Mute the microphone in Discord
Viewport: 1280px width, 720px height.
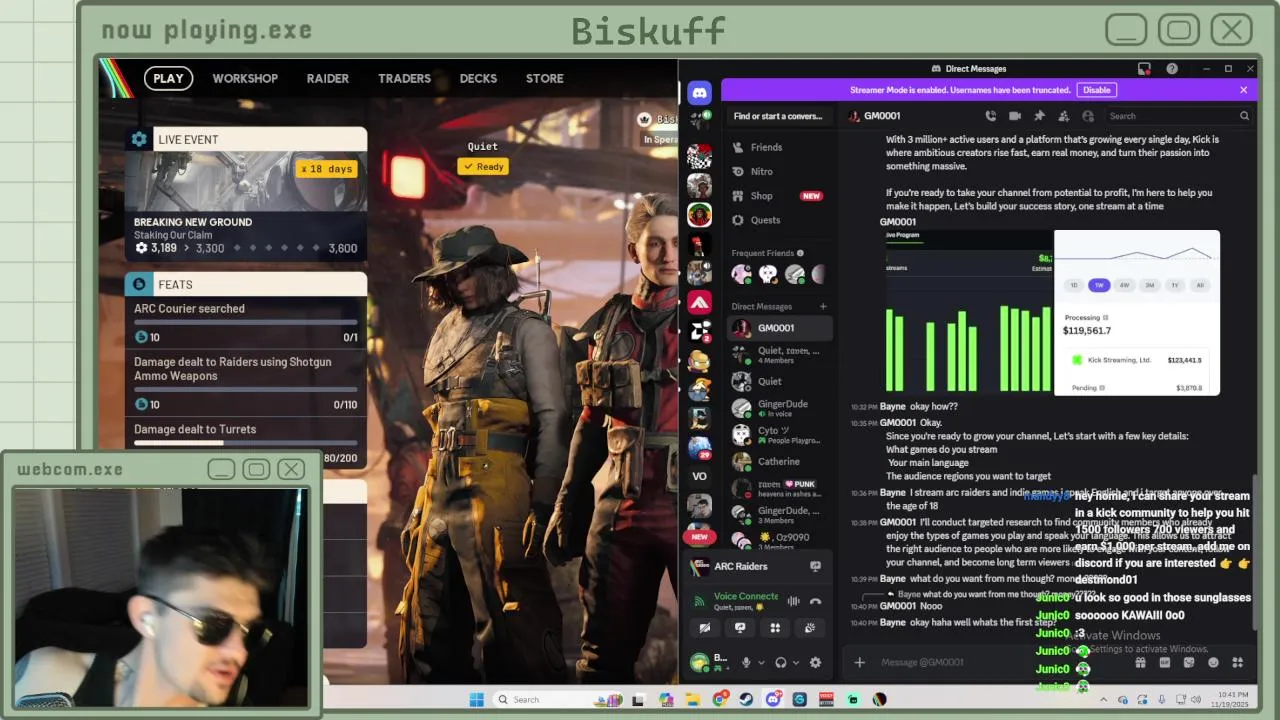746,662
